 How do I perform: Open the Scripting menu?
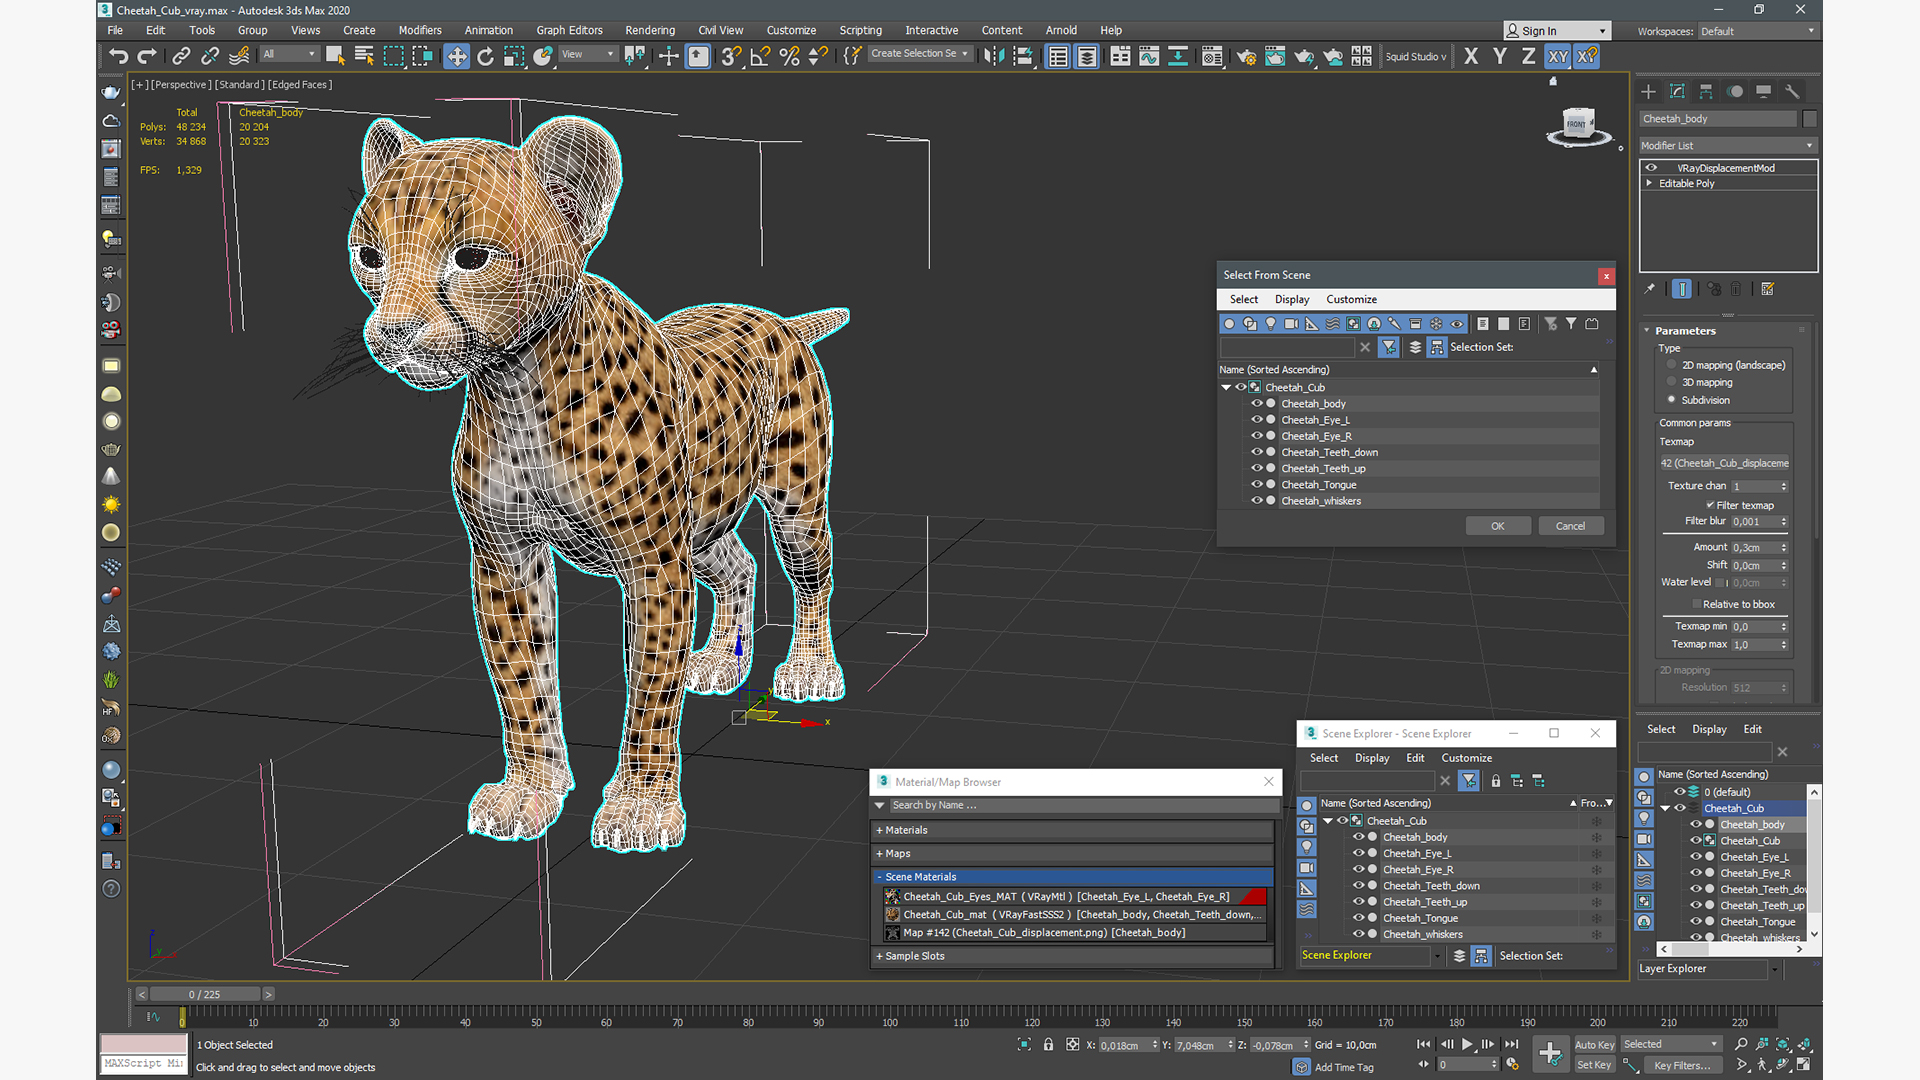(860, 30)
